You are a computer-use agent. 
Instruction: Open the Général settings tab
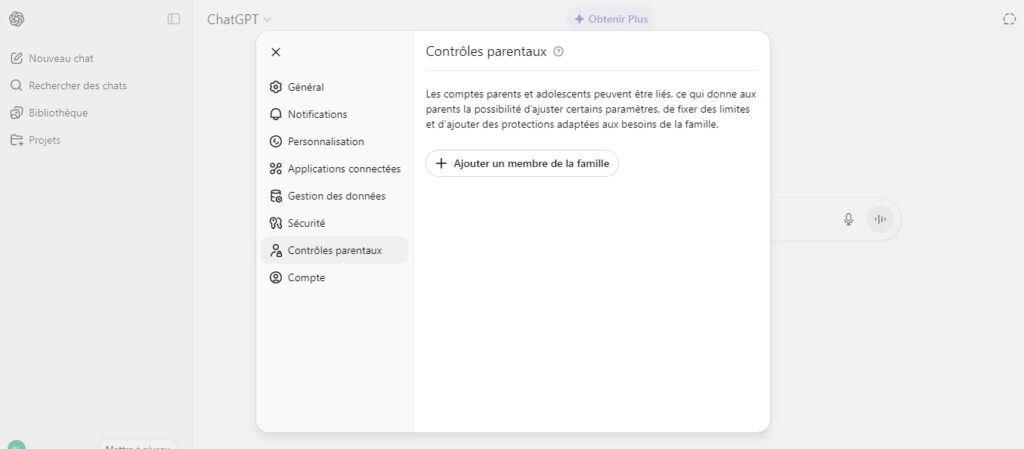305,87
